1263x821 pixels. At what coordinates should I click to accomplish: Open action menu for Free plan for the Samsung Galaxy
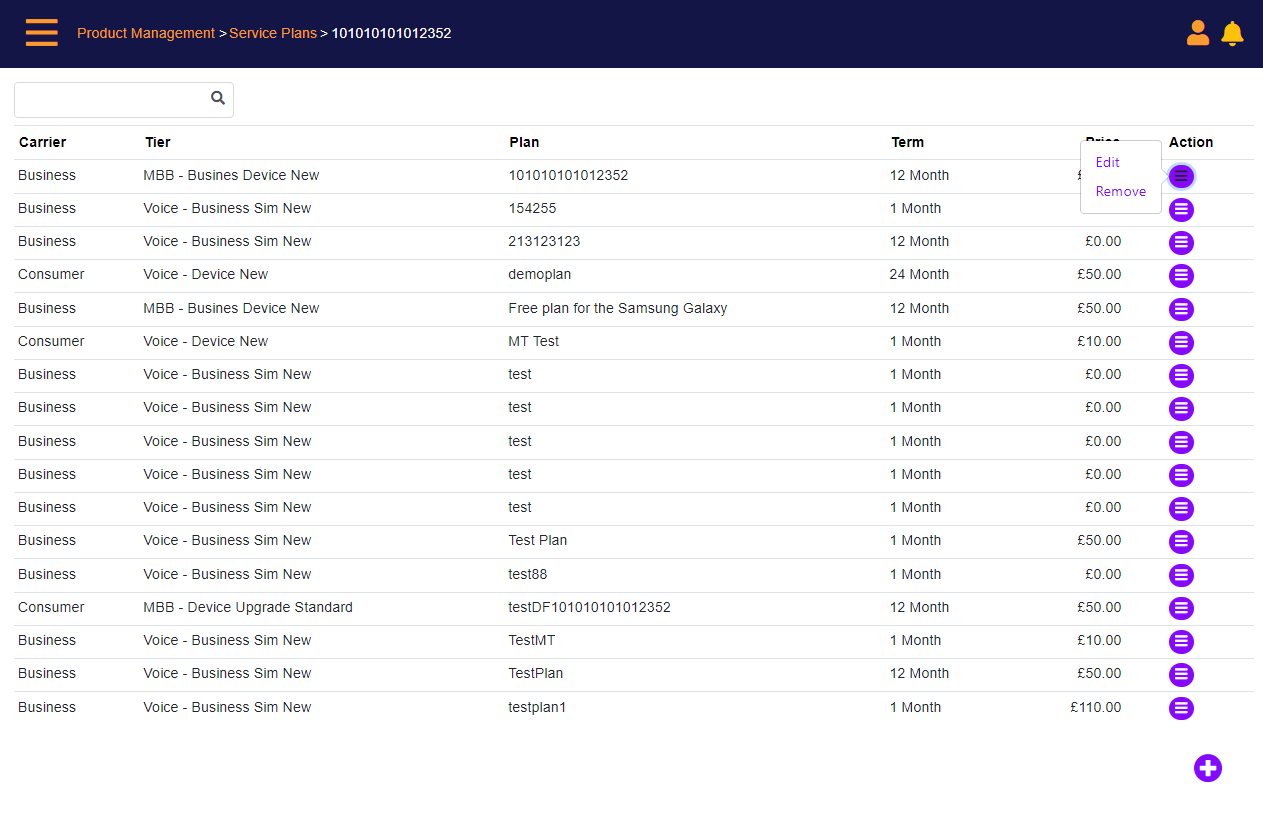1181,309
